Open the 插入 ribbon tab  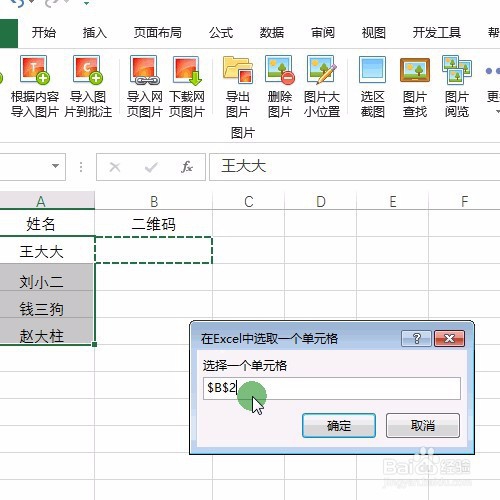click(94, 33)
